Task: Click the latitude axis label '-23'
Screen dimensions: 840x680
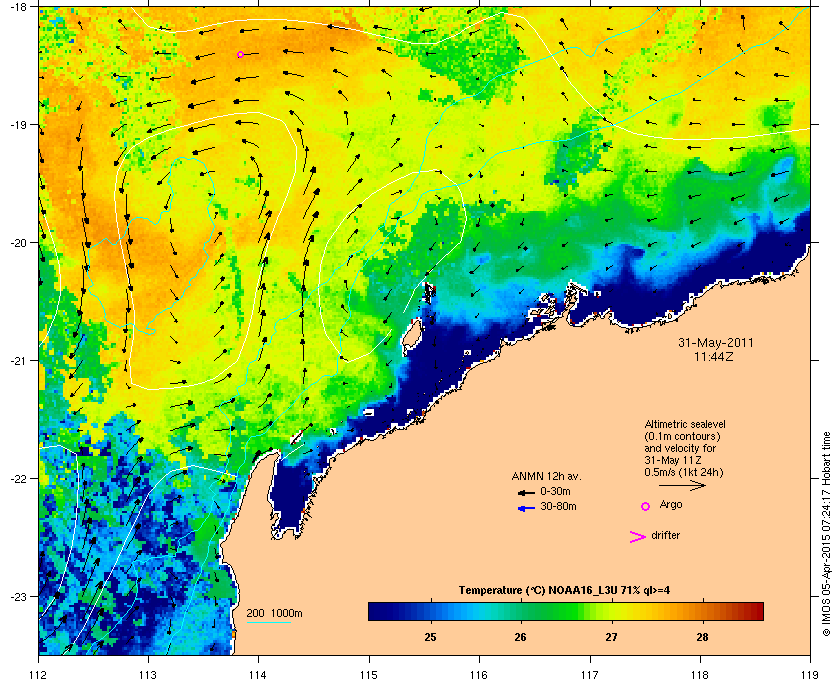Action: [x=18, y=596]
